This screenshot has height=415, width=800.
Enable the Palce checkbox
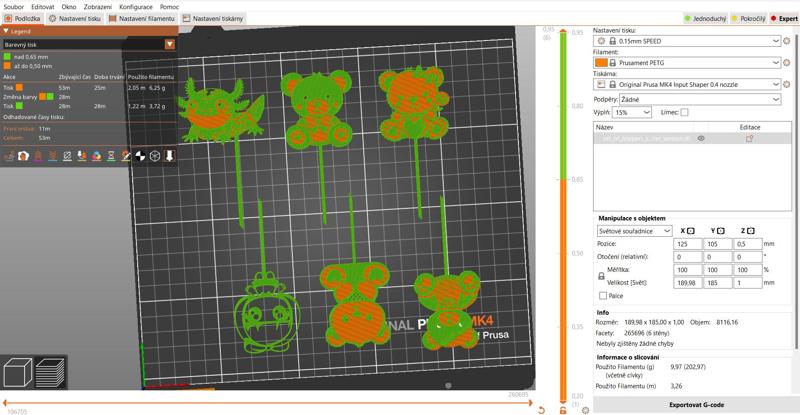coord(603,296)
